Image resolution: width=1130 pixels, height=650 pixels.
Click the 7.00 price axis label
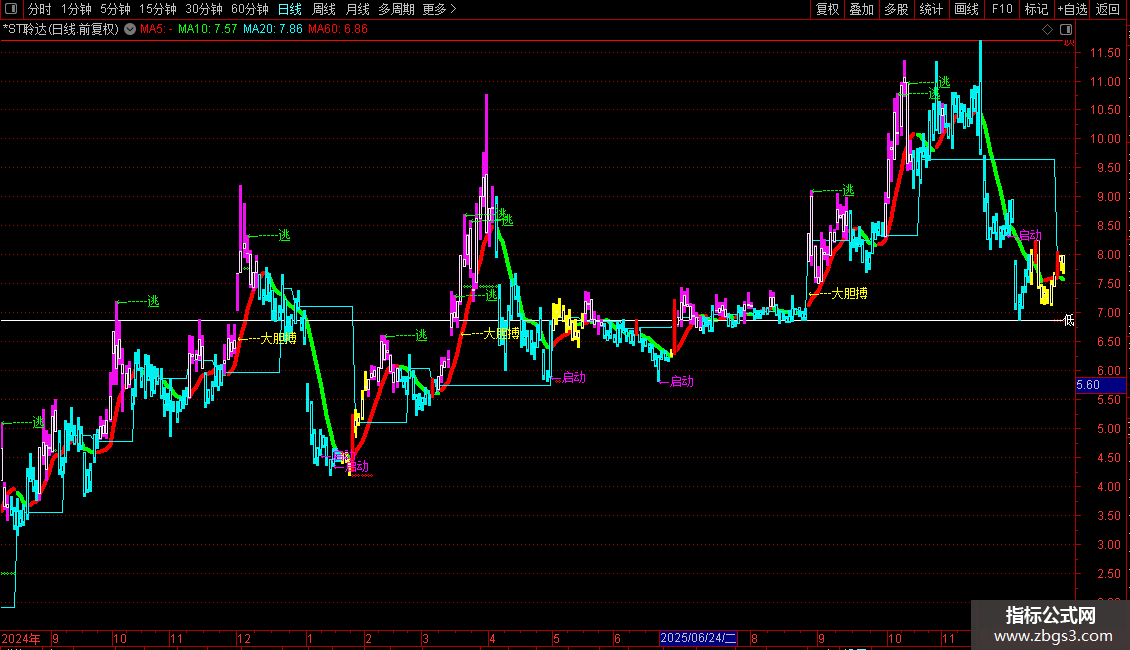tap(1108, 313)
